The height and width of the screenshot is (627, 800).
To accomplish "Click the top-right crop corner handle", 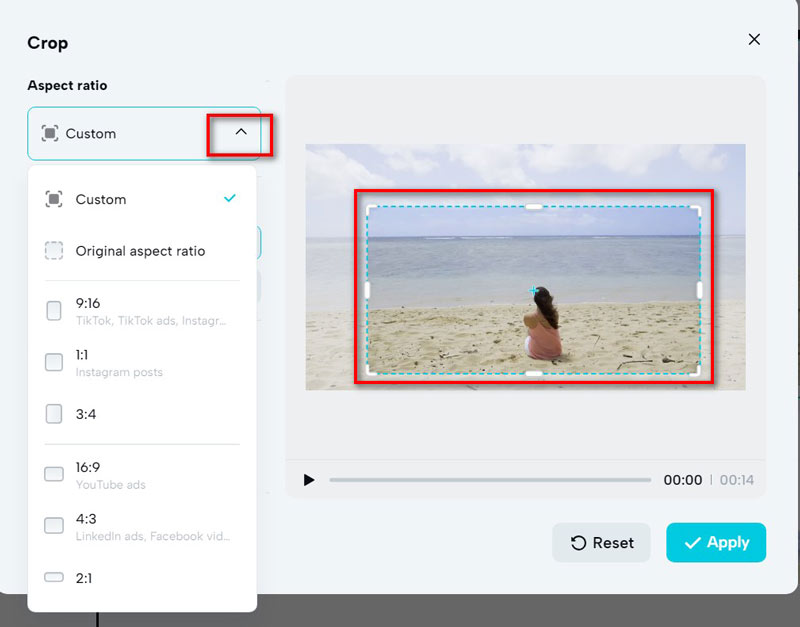I will click(x=696, y=209).
